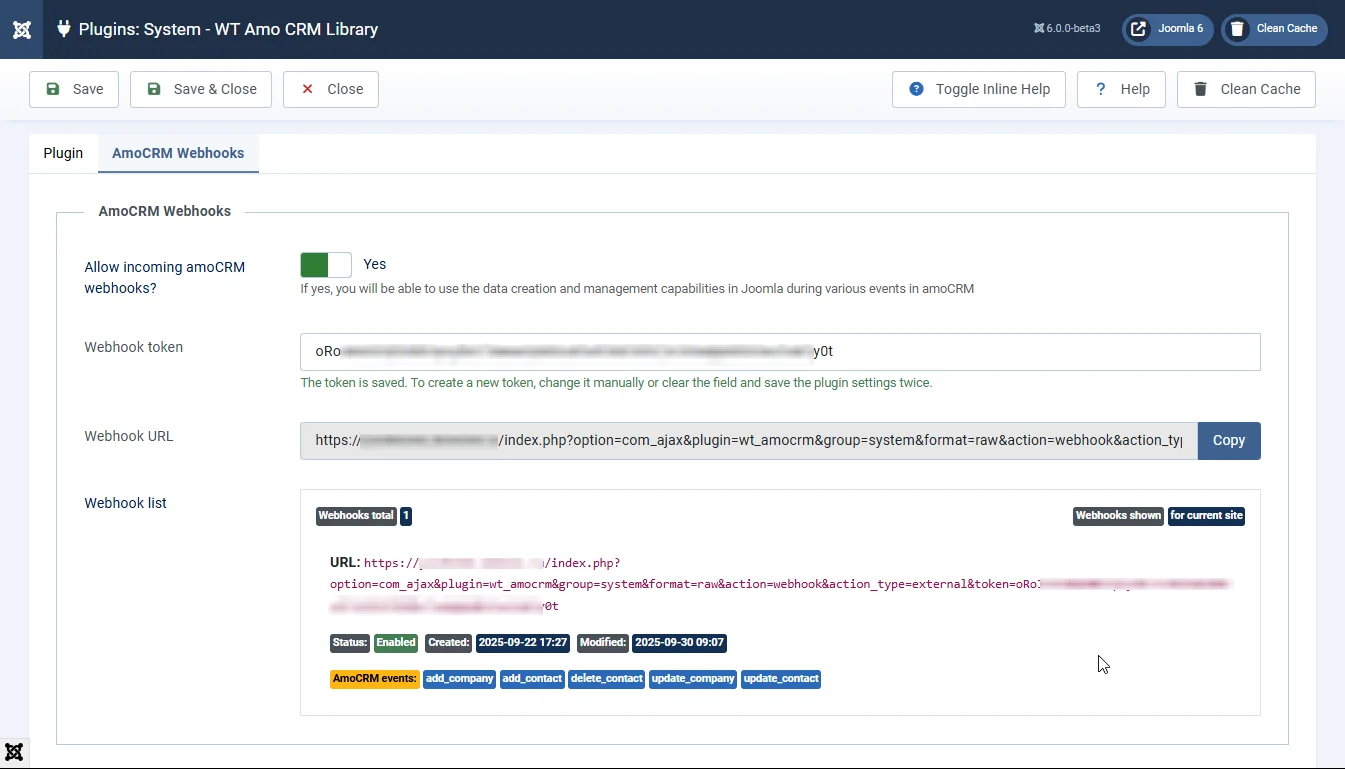
Task: Click the Webhook URL read-only field
Action: pyautogui.click(x=748, y=441)
